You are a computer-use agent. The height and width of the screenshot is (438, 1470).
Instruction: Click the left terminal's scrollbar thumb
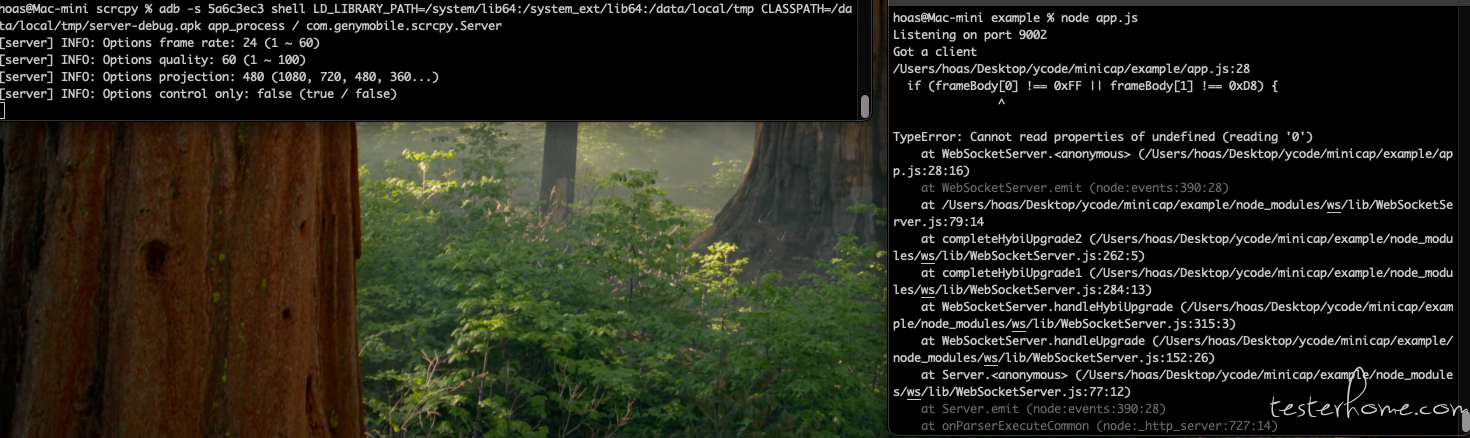(864, 105)
